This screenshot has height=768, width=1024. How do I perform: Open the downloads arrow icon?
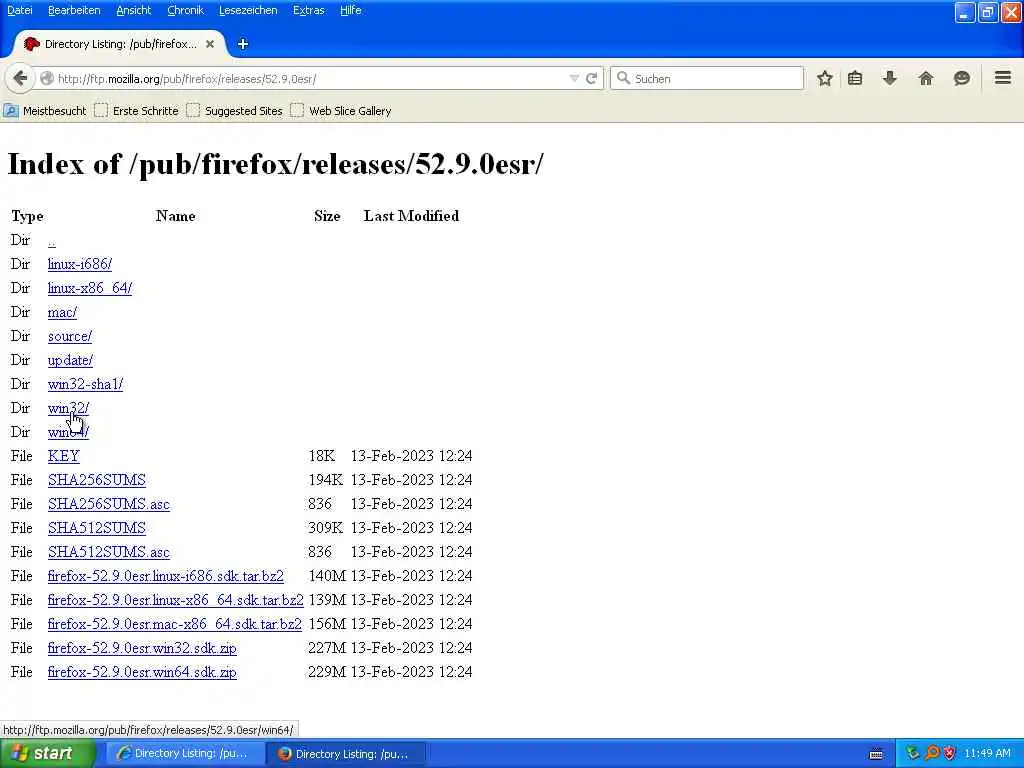click(x=889, y=78)
